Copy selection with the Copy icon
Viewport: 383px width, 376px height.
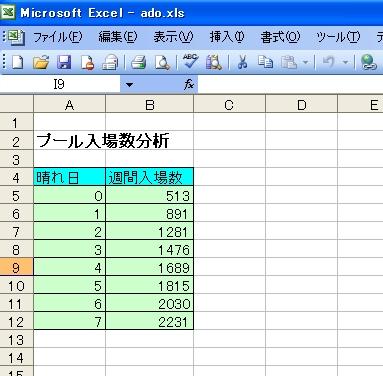[x=265, y=62]
